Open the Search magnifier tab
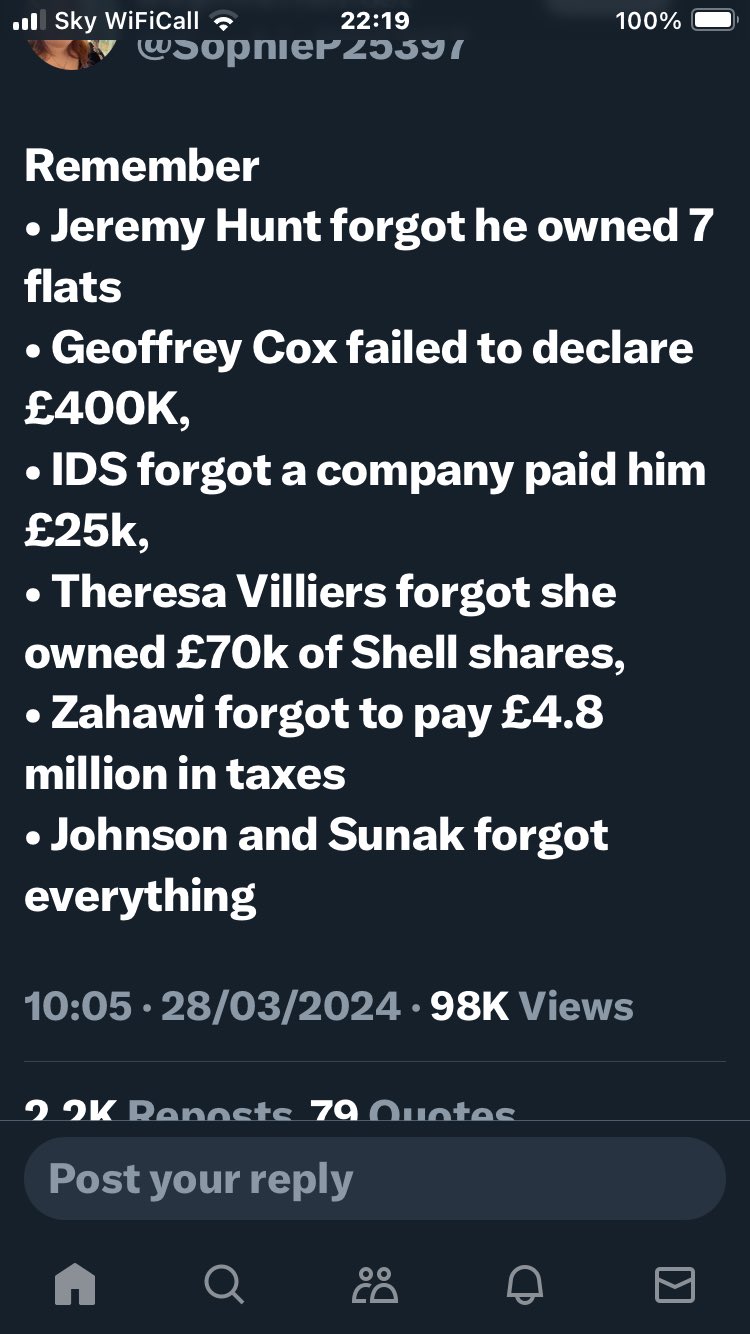This screenshot has width=750, height=1334. (x=223, y=1284)
